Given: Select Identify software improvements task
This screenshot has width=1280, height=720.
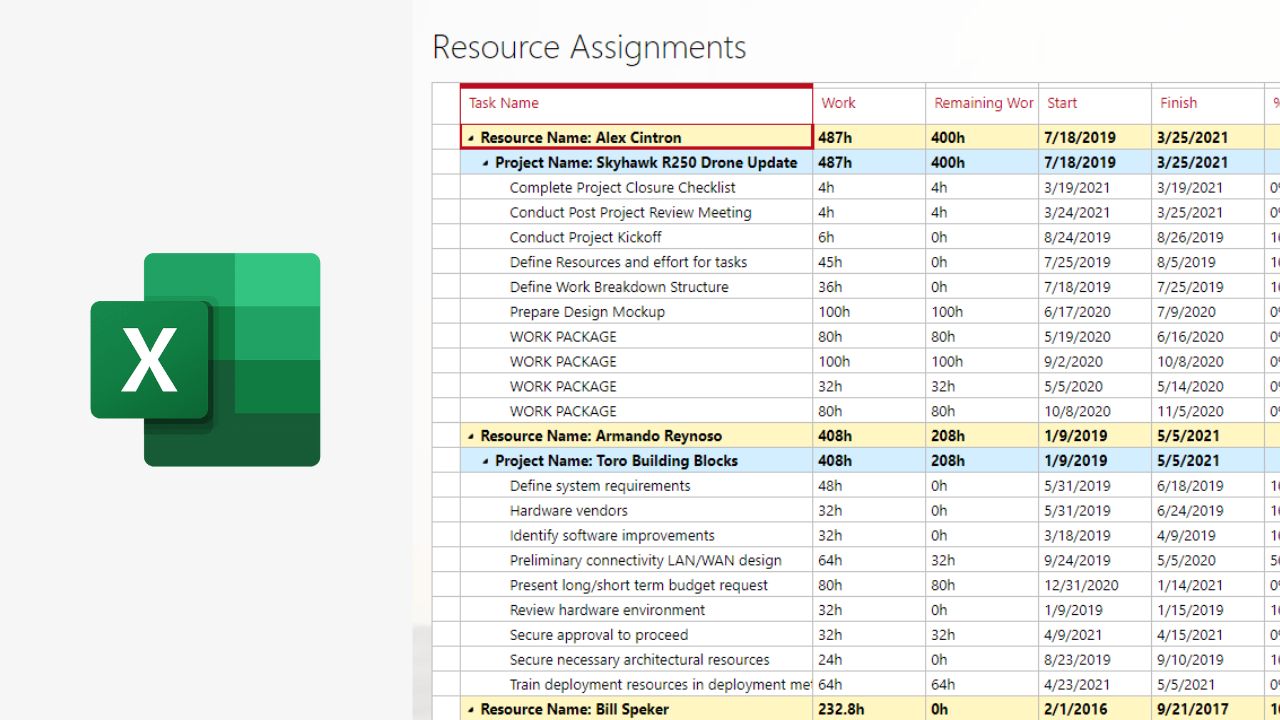Looking at the screenshot, I should click(x=612, y=535).
